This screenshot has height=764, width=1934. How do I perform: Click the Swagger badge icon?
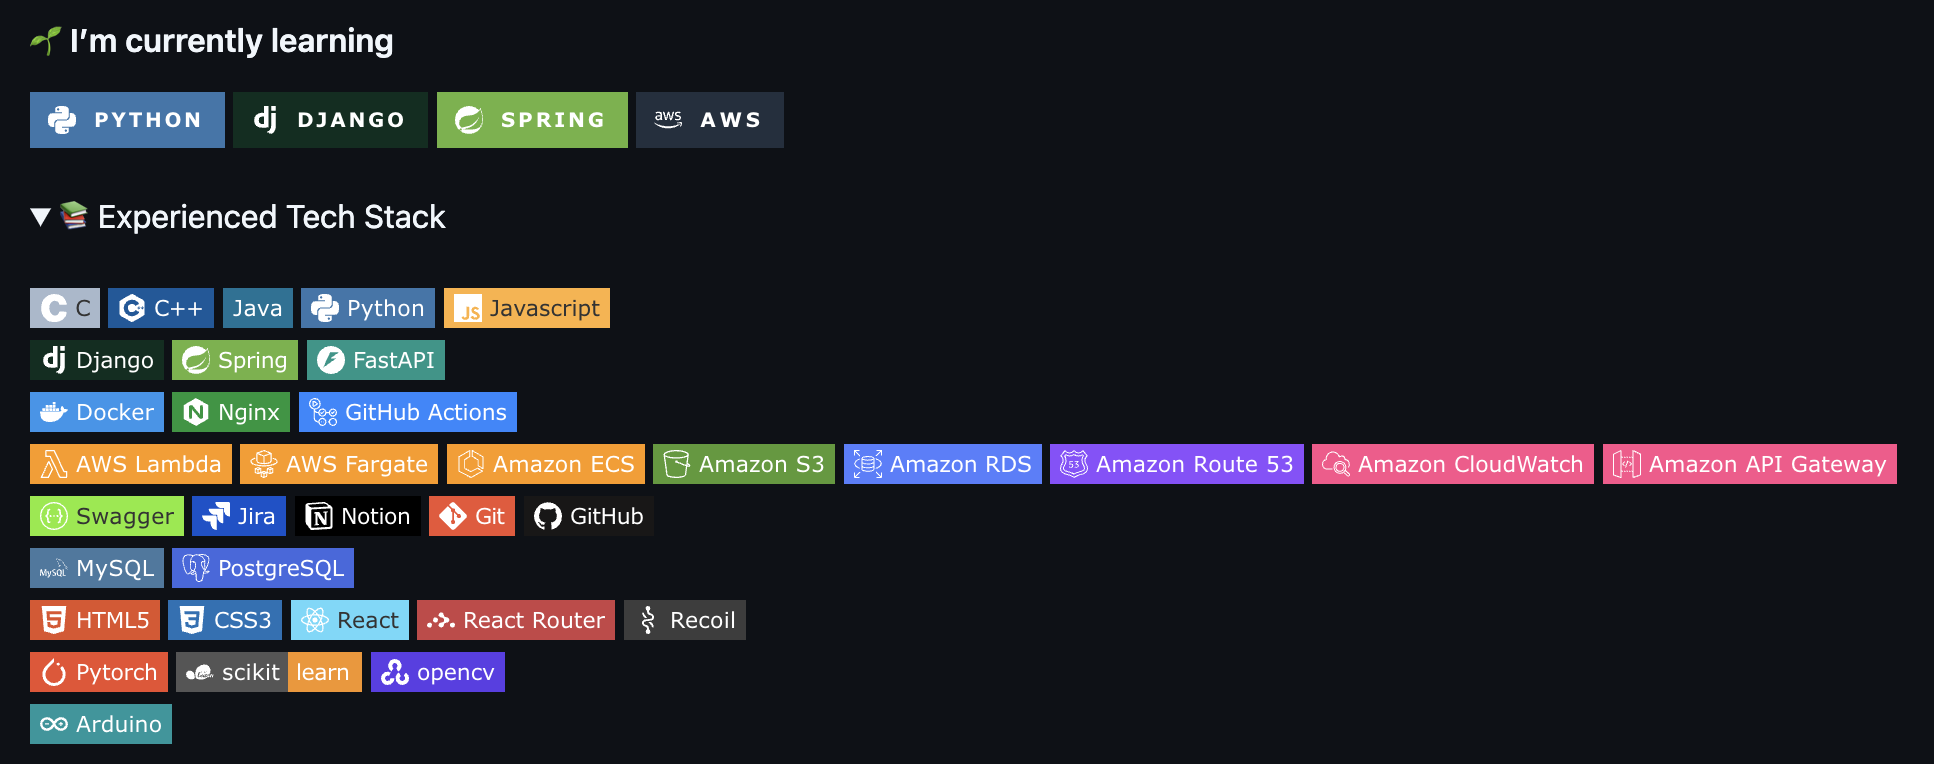coord(54,516)
